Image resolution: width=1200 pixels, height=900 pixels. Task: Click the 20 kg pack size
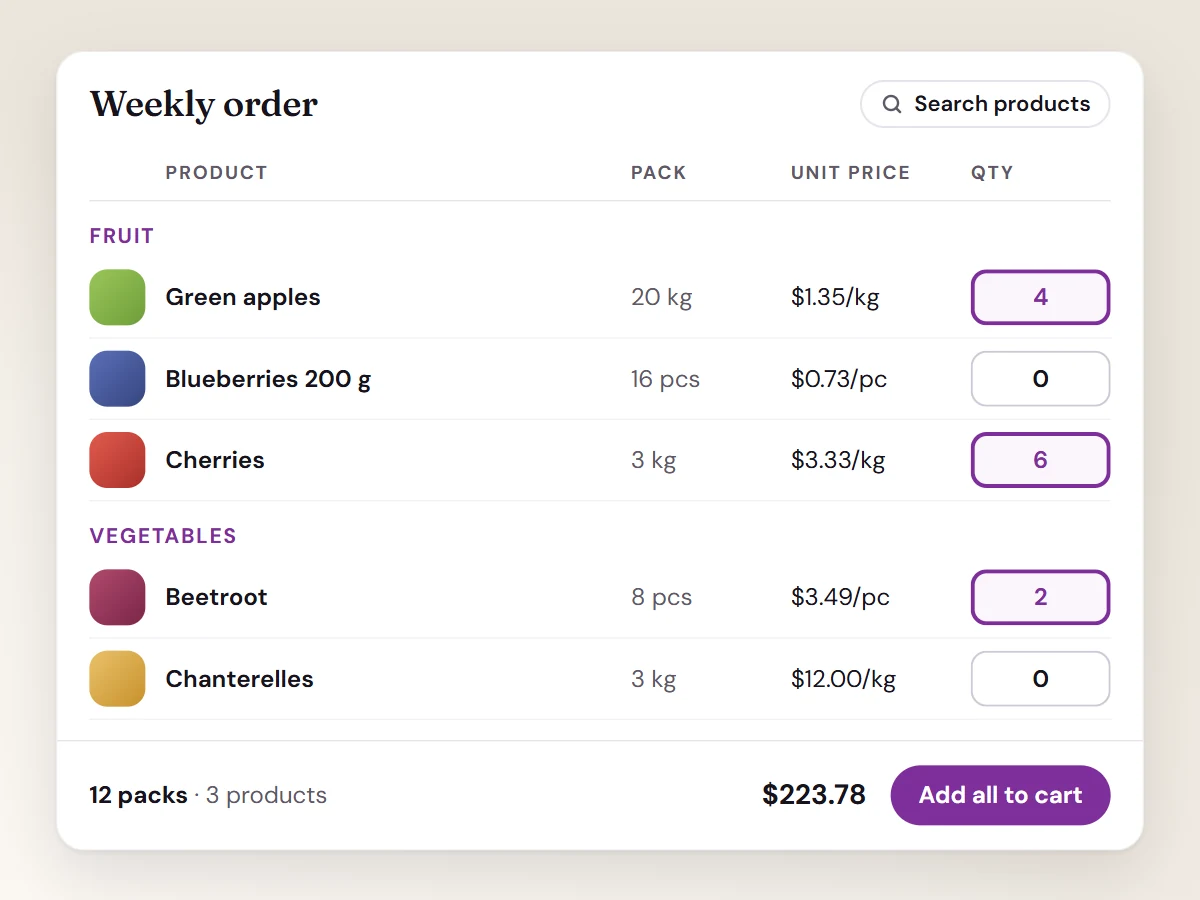[661, 297]
